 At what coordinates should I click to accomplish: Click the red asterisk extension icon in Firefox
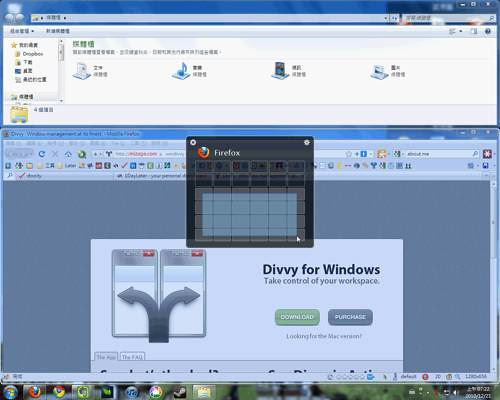(x=487, y=154)
